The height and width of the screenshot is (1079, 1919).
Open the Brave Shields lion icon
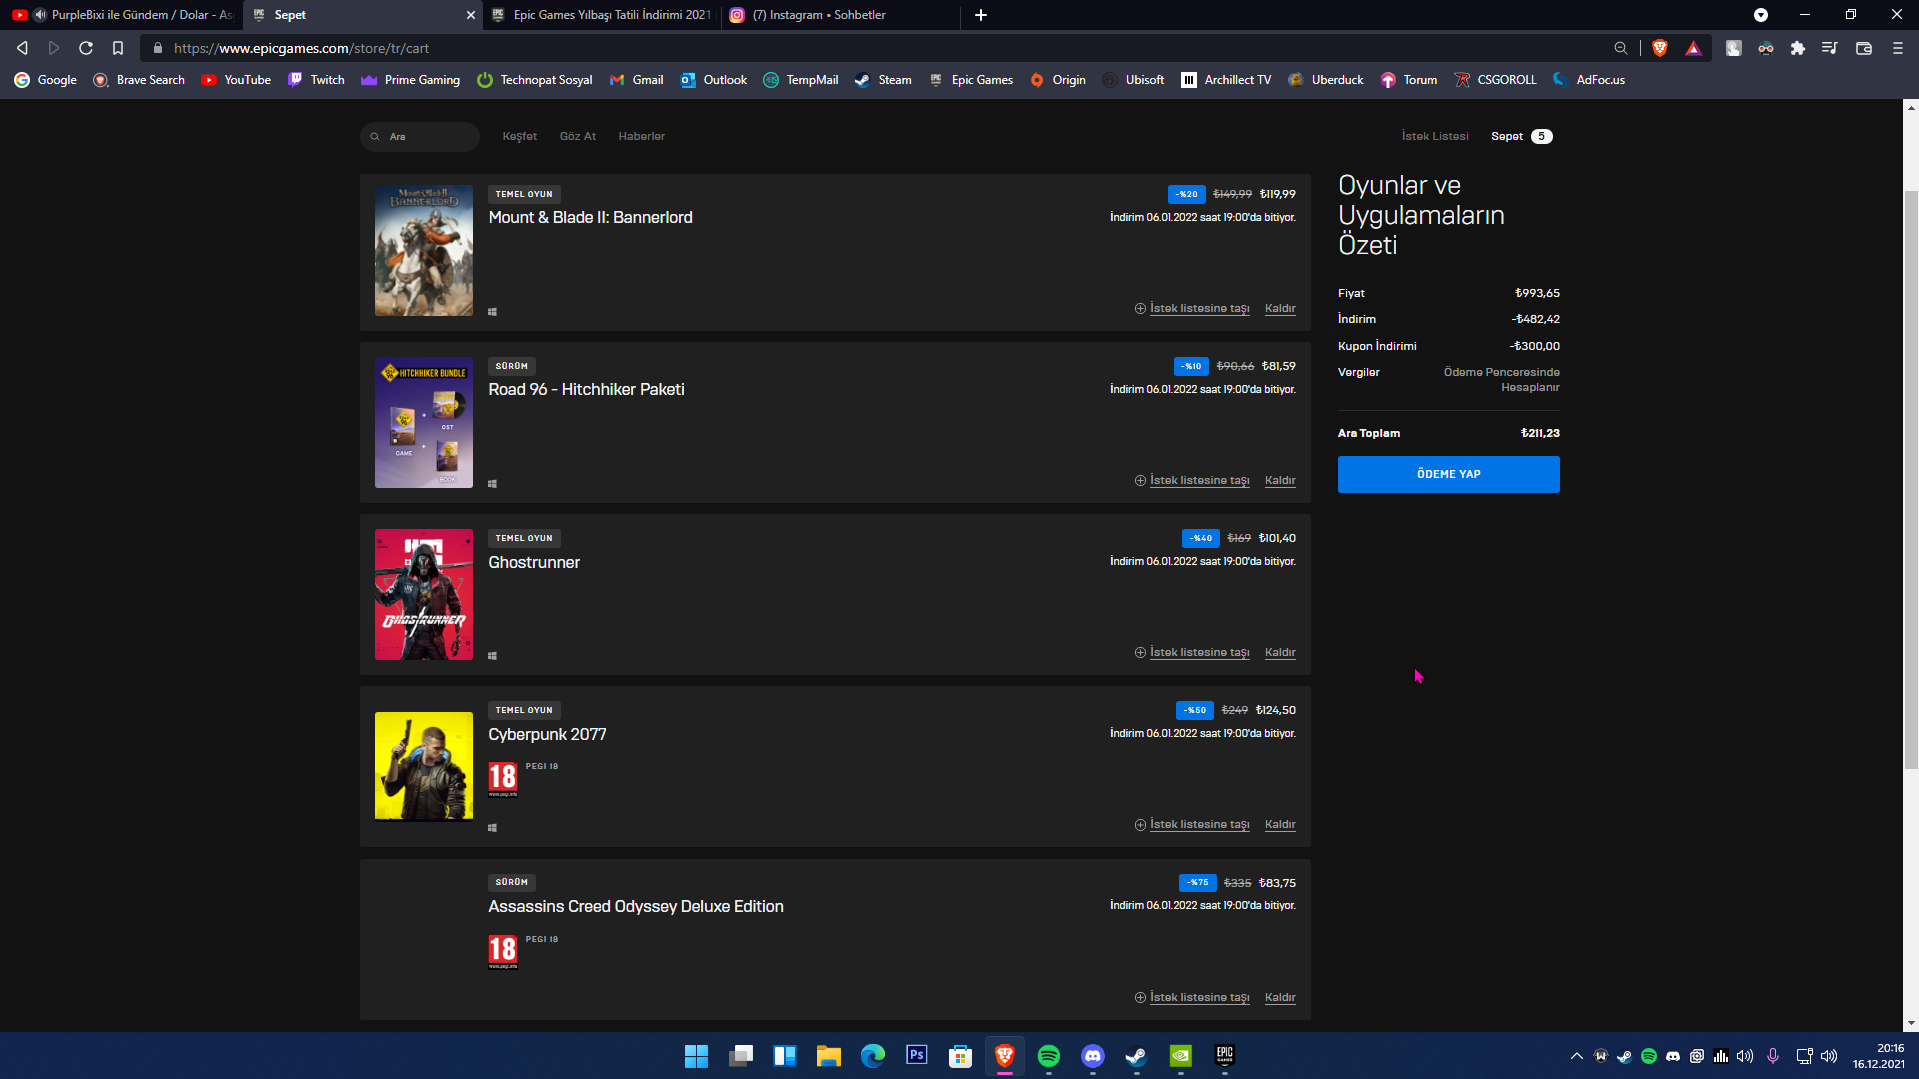[1660, 48]
